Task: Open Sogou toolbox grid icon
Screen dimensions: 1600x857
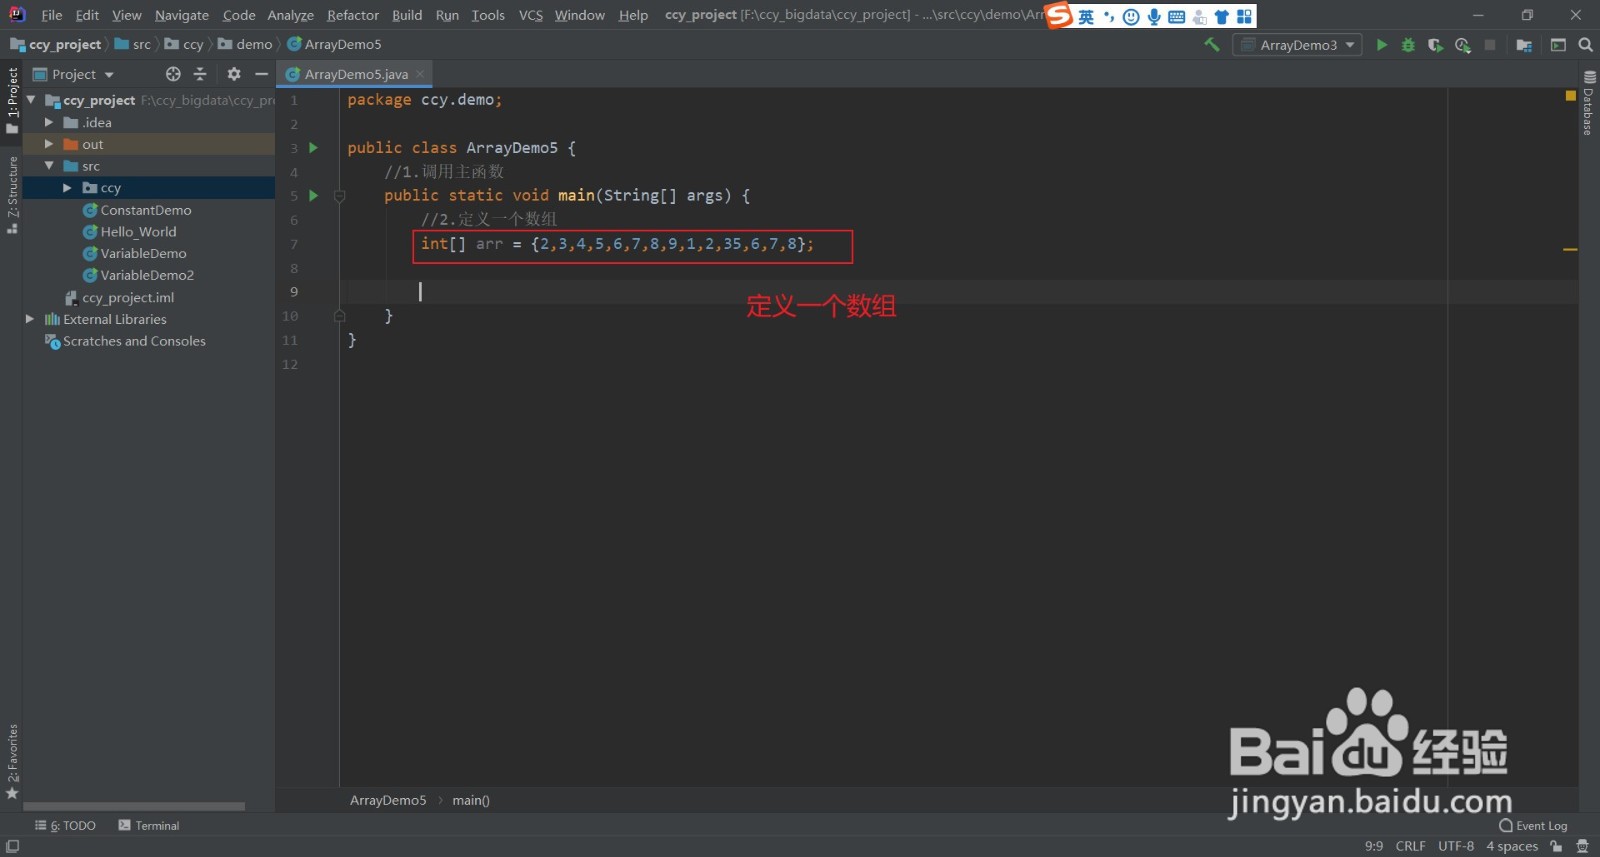Action: (1244, 17)
